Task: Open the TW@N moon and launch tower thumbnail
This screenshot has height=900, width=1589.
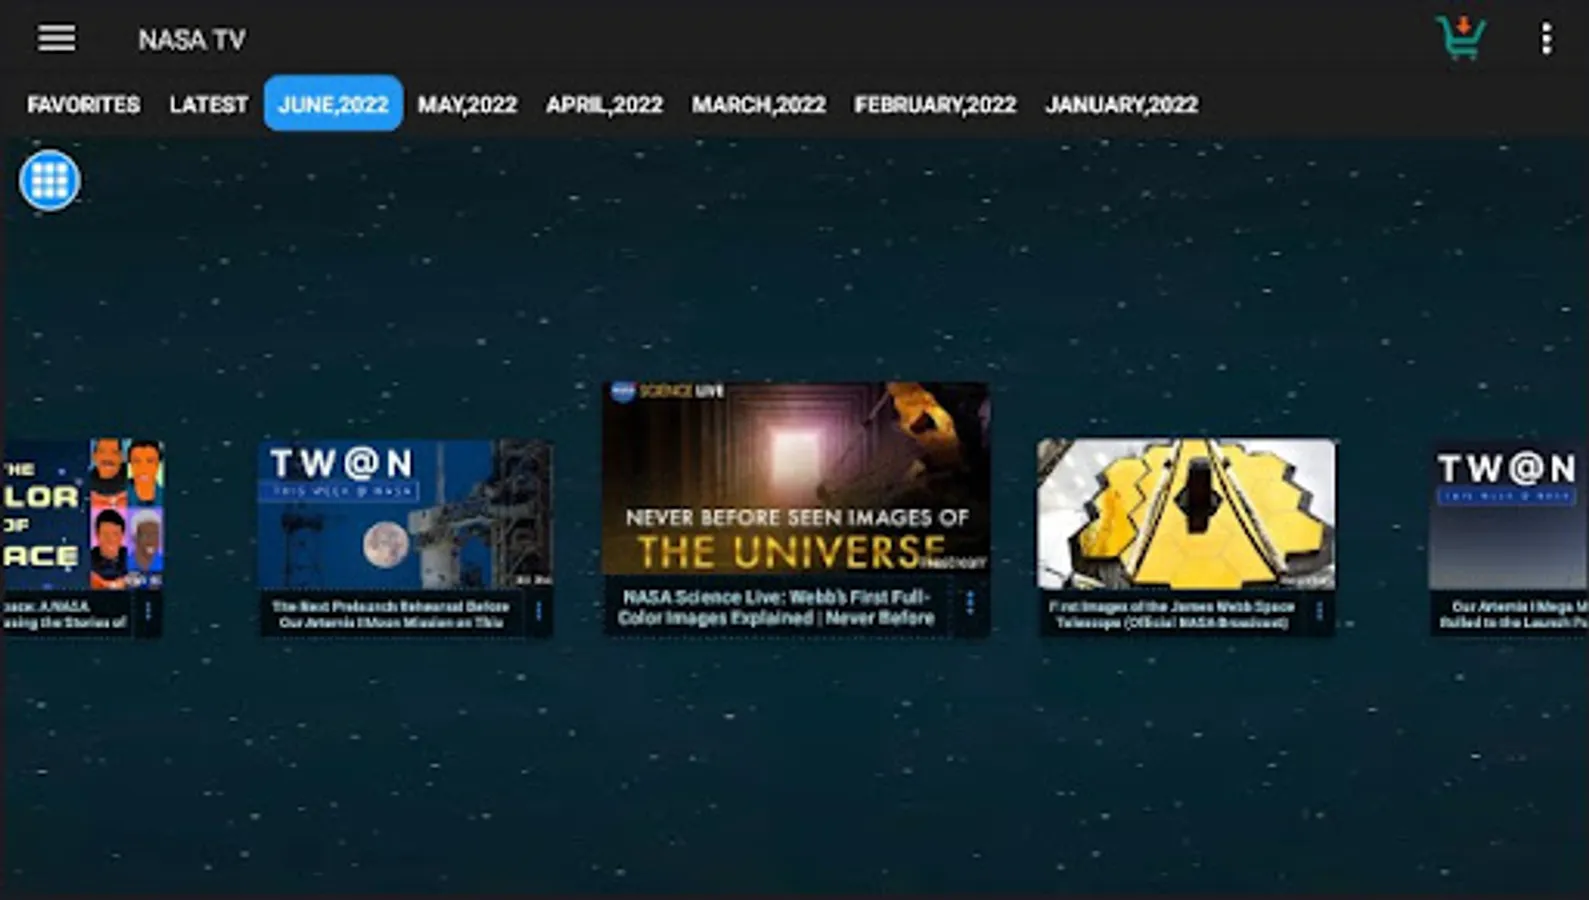Action: [405, 513]
